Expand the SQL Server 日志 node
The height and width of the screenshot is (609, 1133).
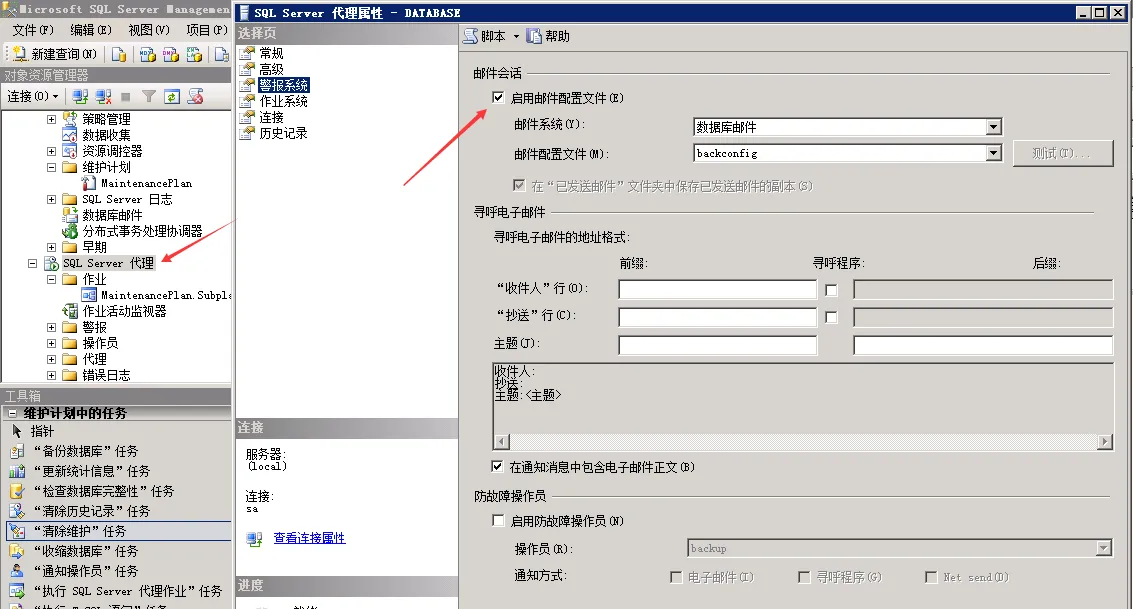coord(51,199)
